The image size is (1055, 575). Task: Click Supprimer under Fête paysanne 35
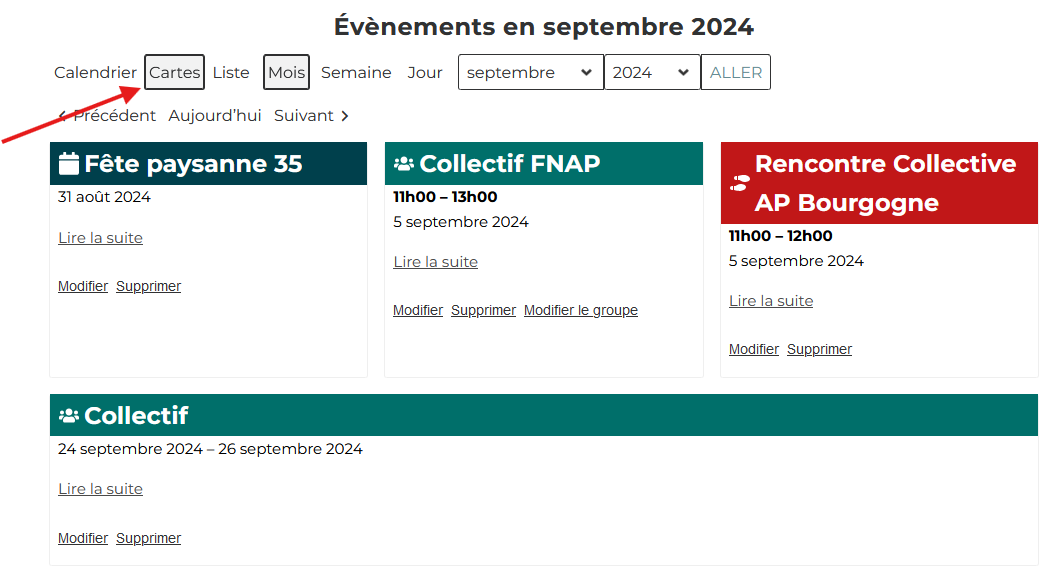point(148,286)
